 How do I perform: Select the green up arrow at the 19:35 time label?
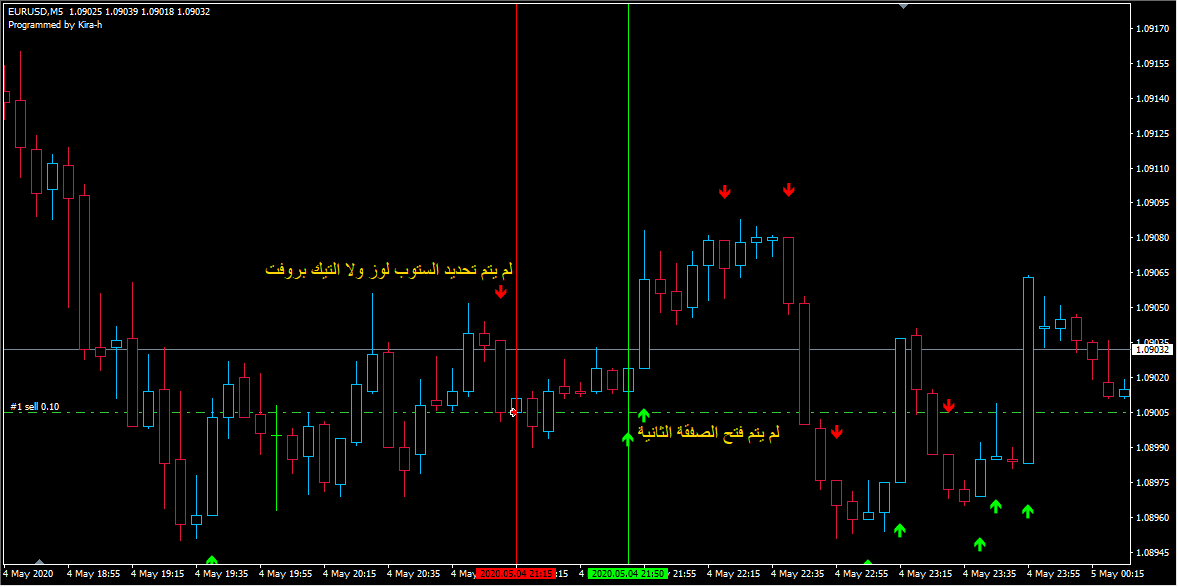click(211, 561)
